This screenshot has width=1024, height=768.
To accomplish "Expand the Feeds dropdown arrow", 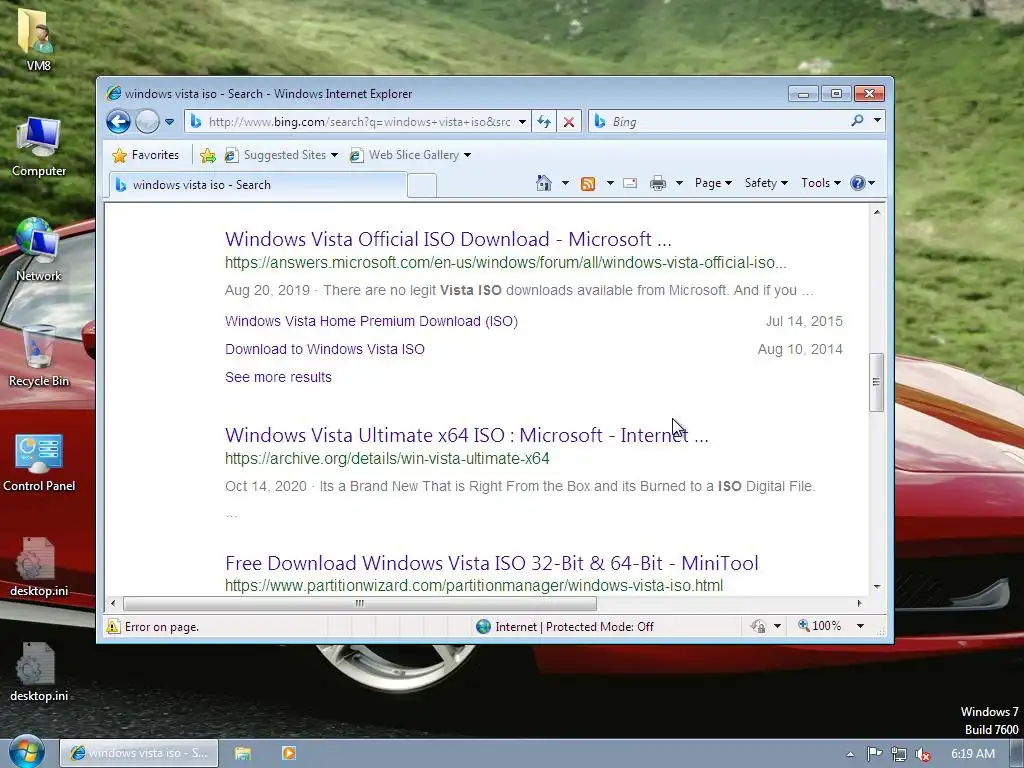I will (x=610, y=183).
